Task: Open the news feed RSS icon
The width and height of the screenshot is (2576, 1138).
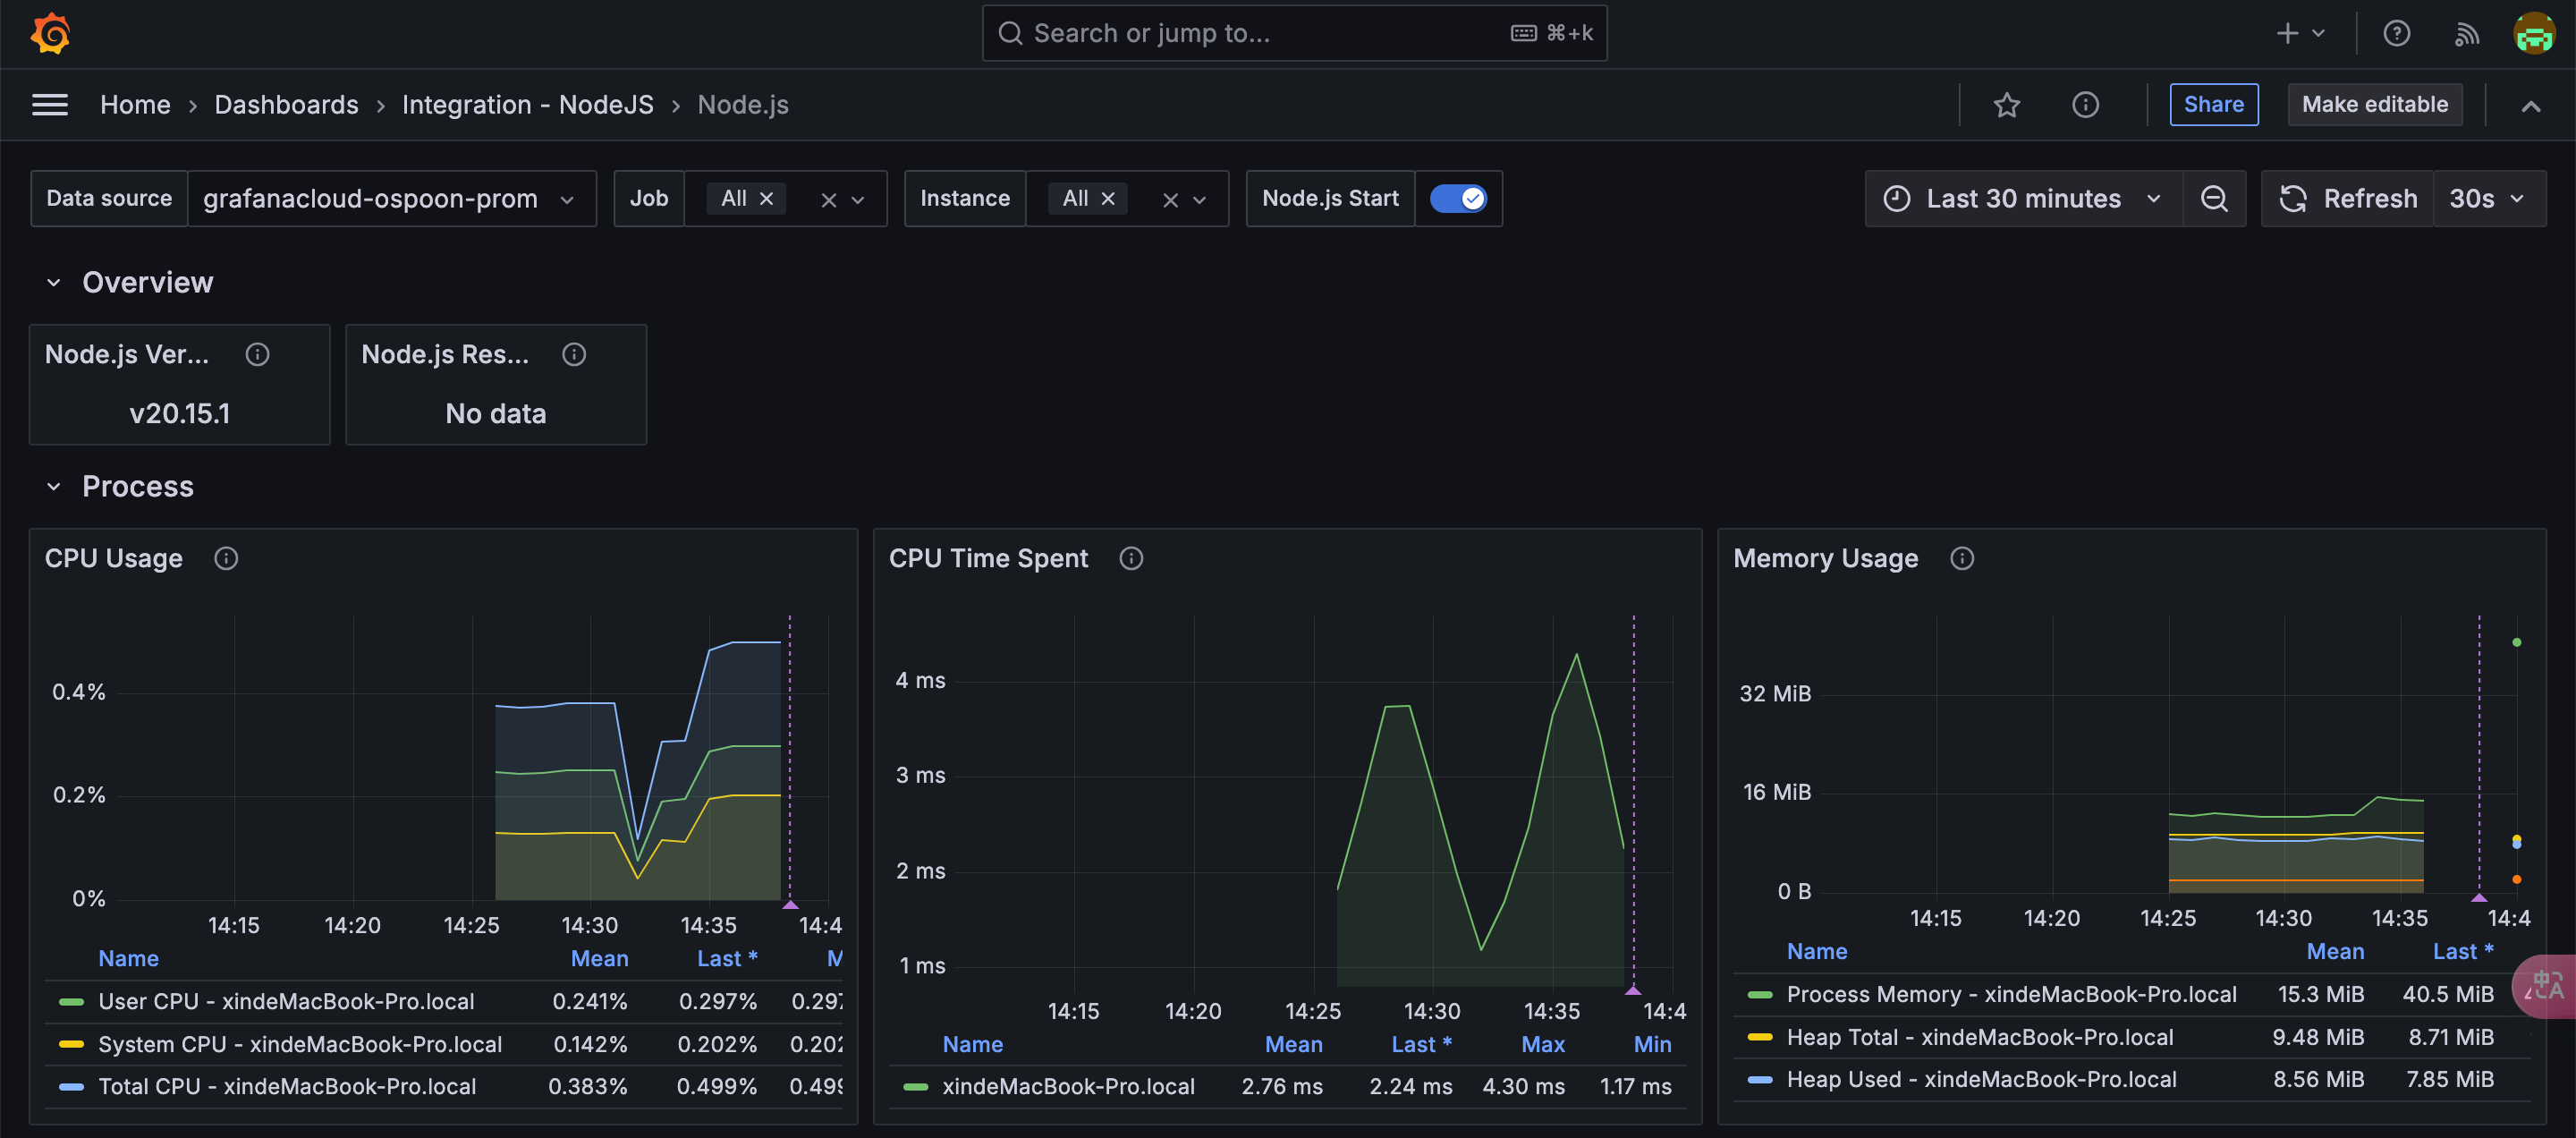Action: [x=2467, y=34]
